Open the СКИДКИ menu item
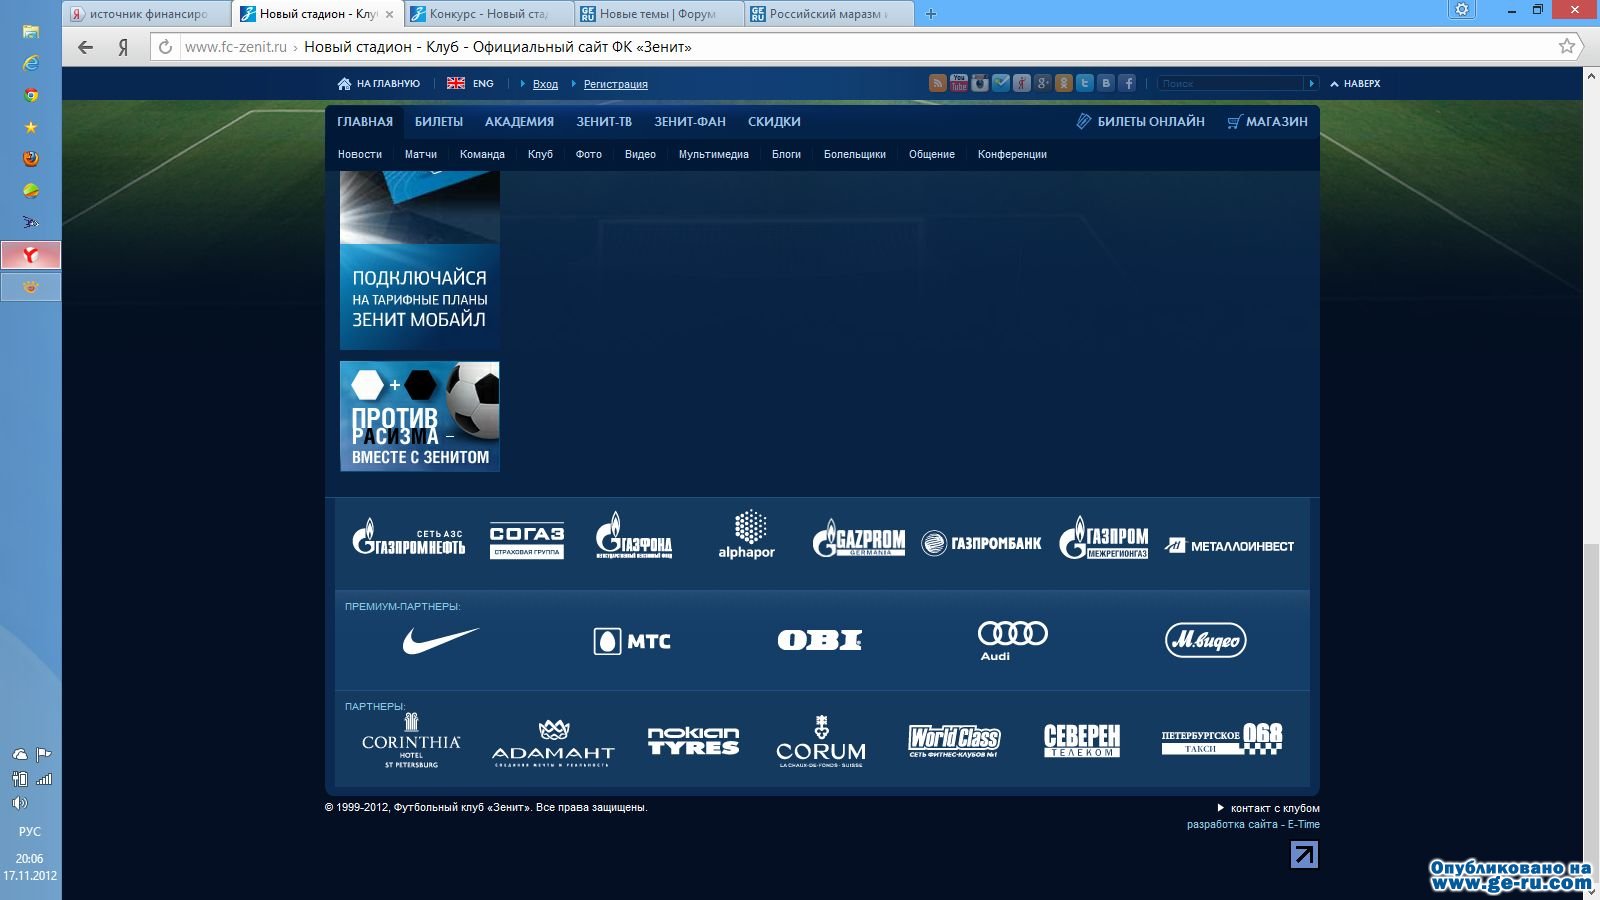 click(774, 122)
